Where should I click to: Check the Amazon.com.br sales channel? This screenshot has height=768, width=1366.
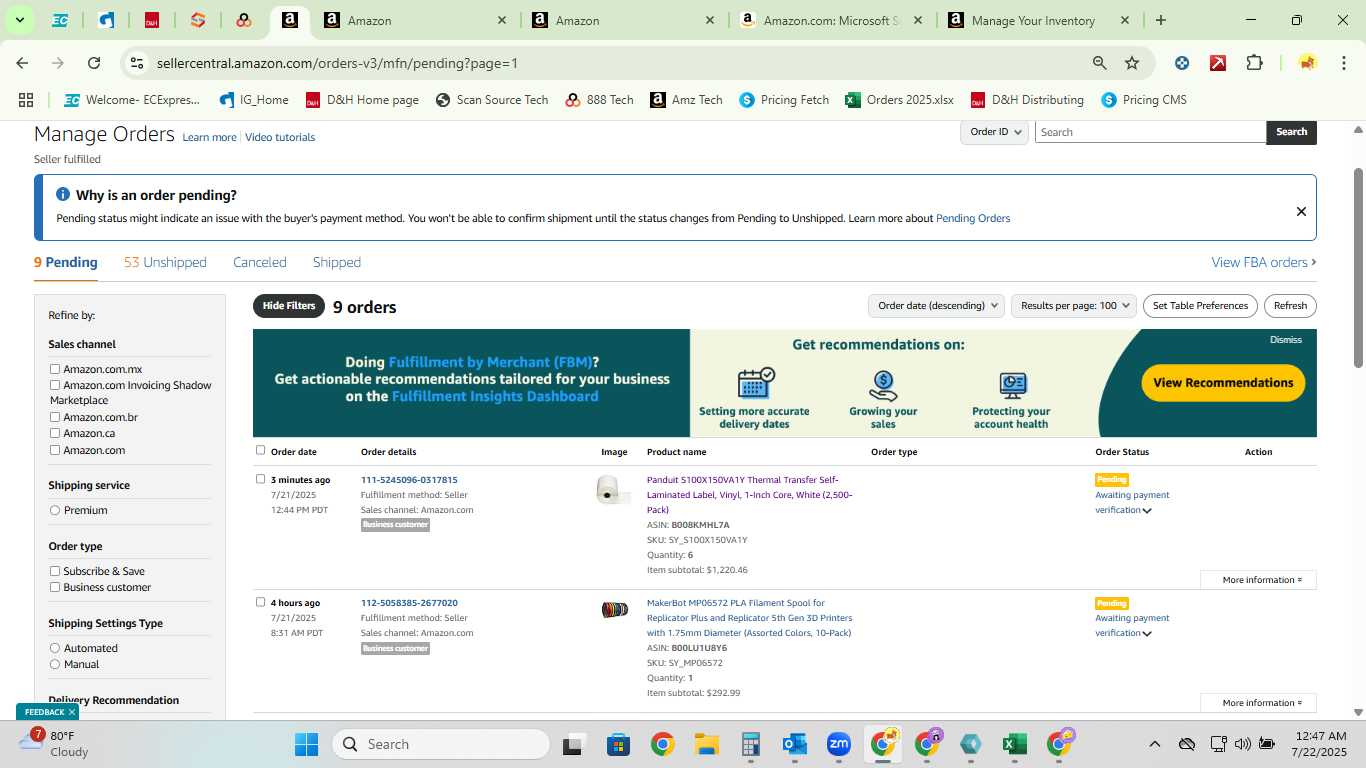(55, 417)
